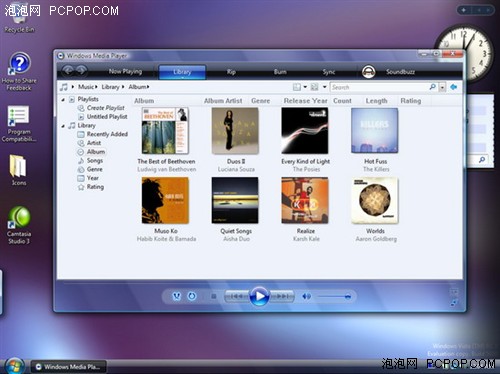Expand the Album breadcrumb arrow
Image resolution: width=500 pixels, height=374 pixels.
[148, 87]
